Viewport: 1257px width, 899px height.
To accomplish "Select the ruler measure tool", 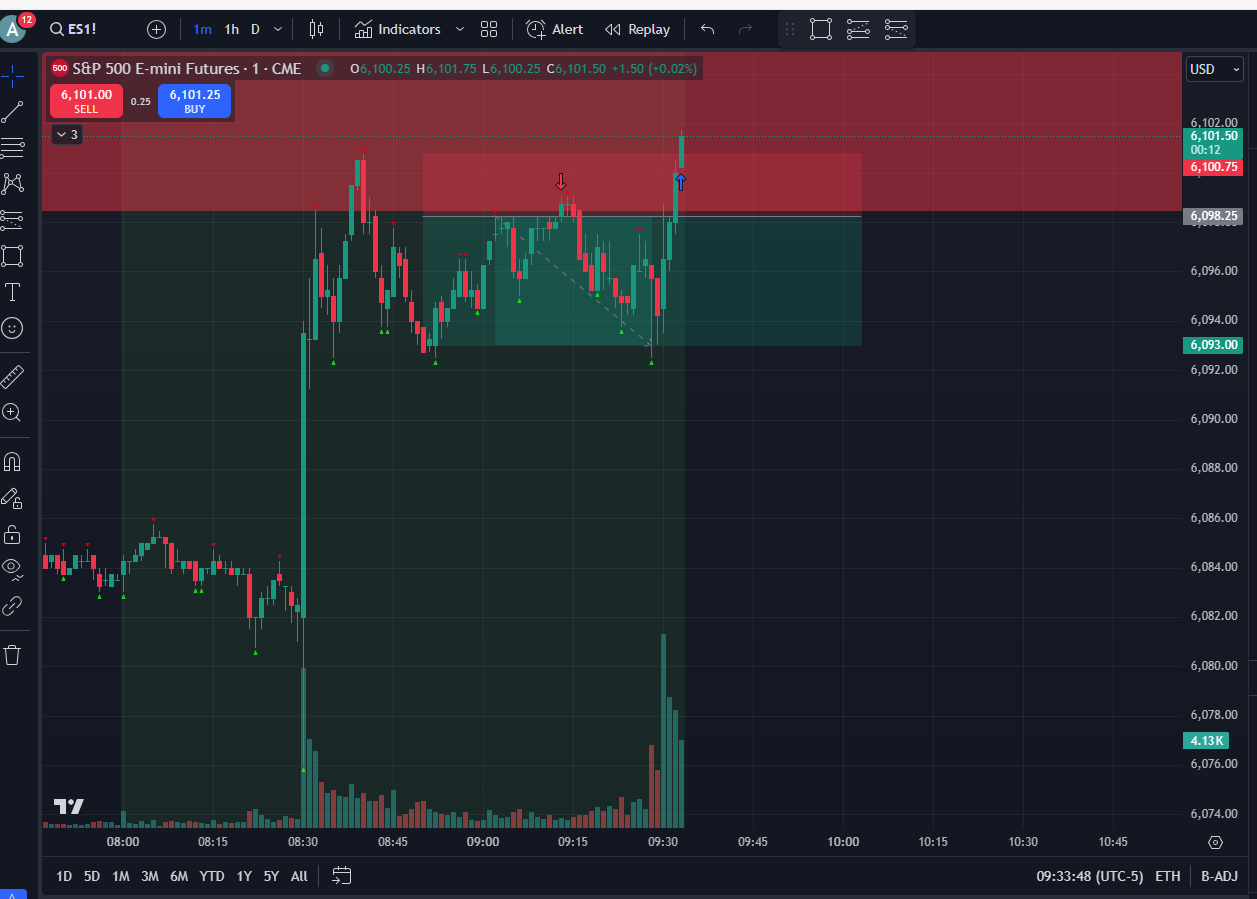I will pos(12,376).
